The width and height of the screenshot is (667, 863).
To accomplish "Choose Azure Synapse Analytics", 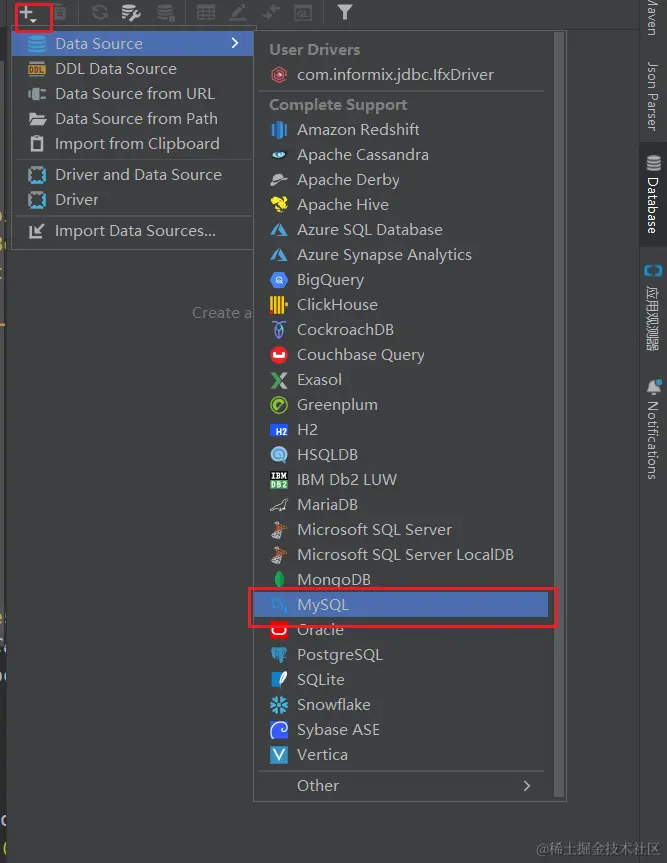I will 401,255.
